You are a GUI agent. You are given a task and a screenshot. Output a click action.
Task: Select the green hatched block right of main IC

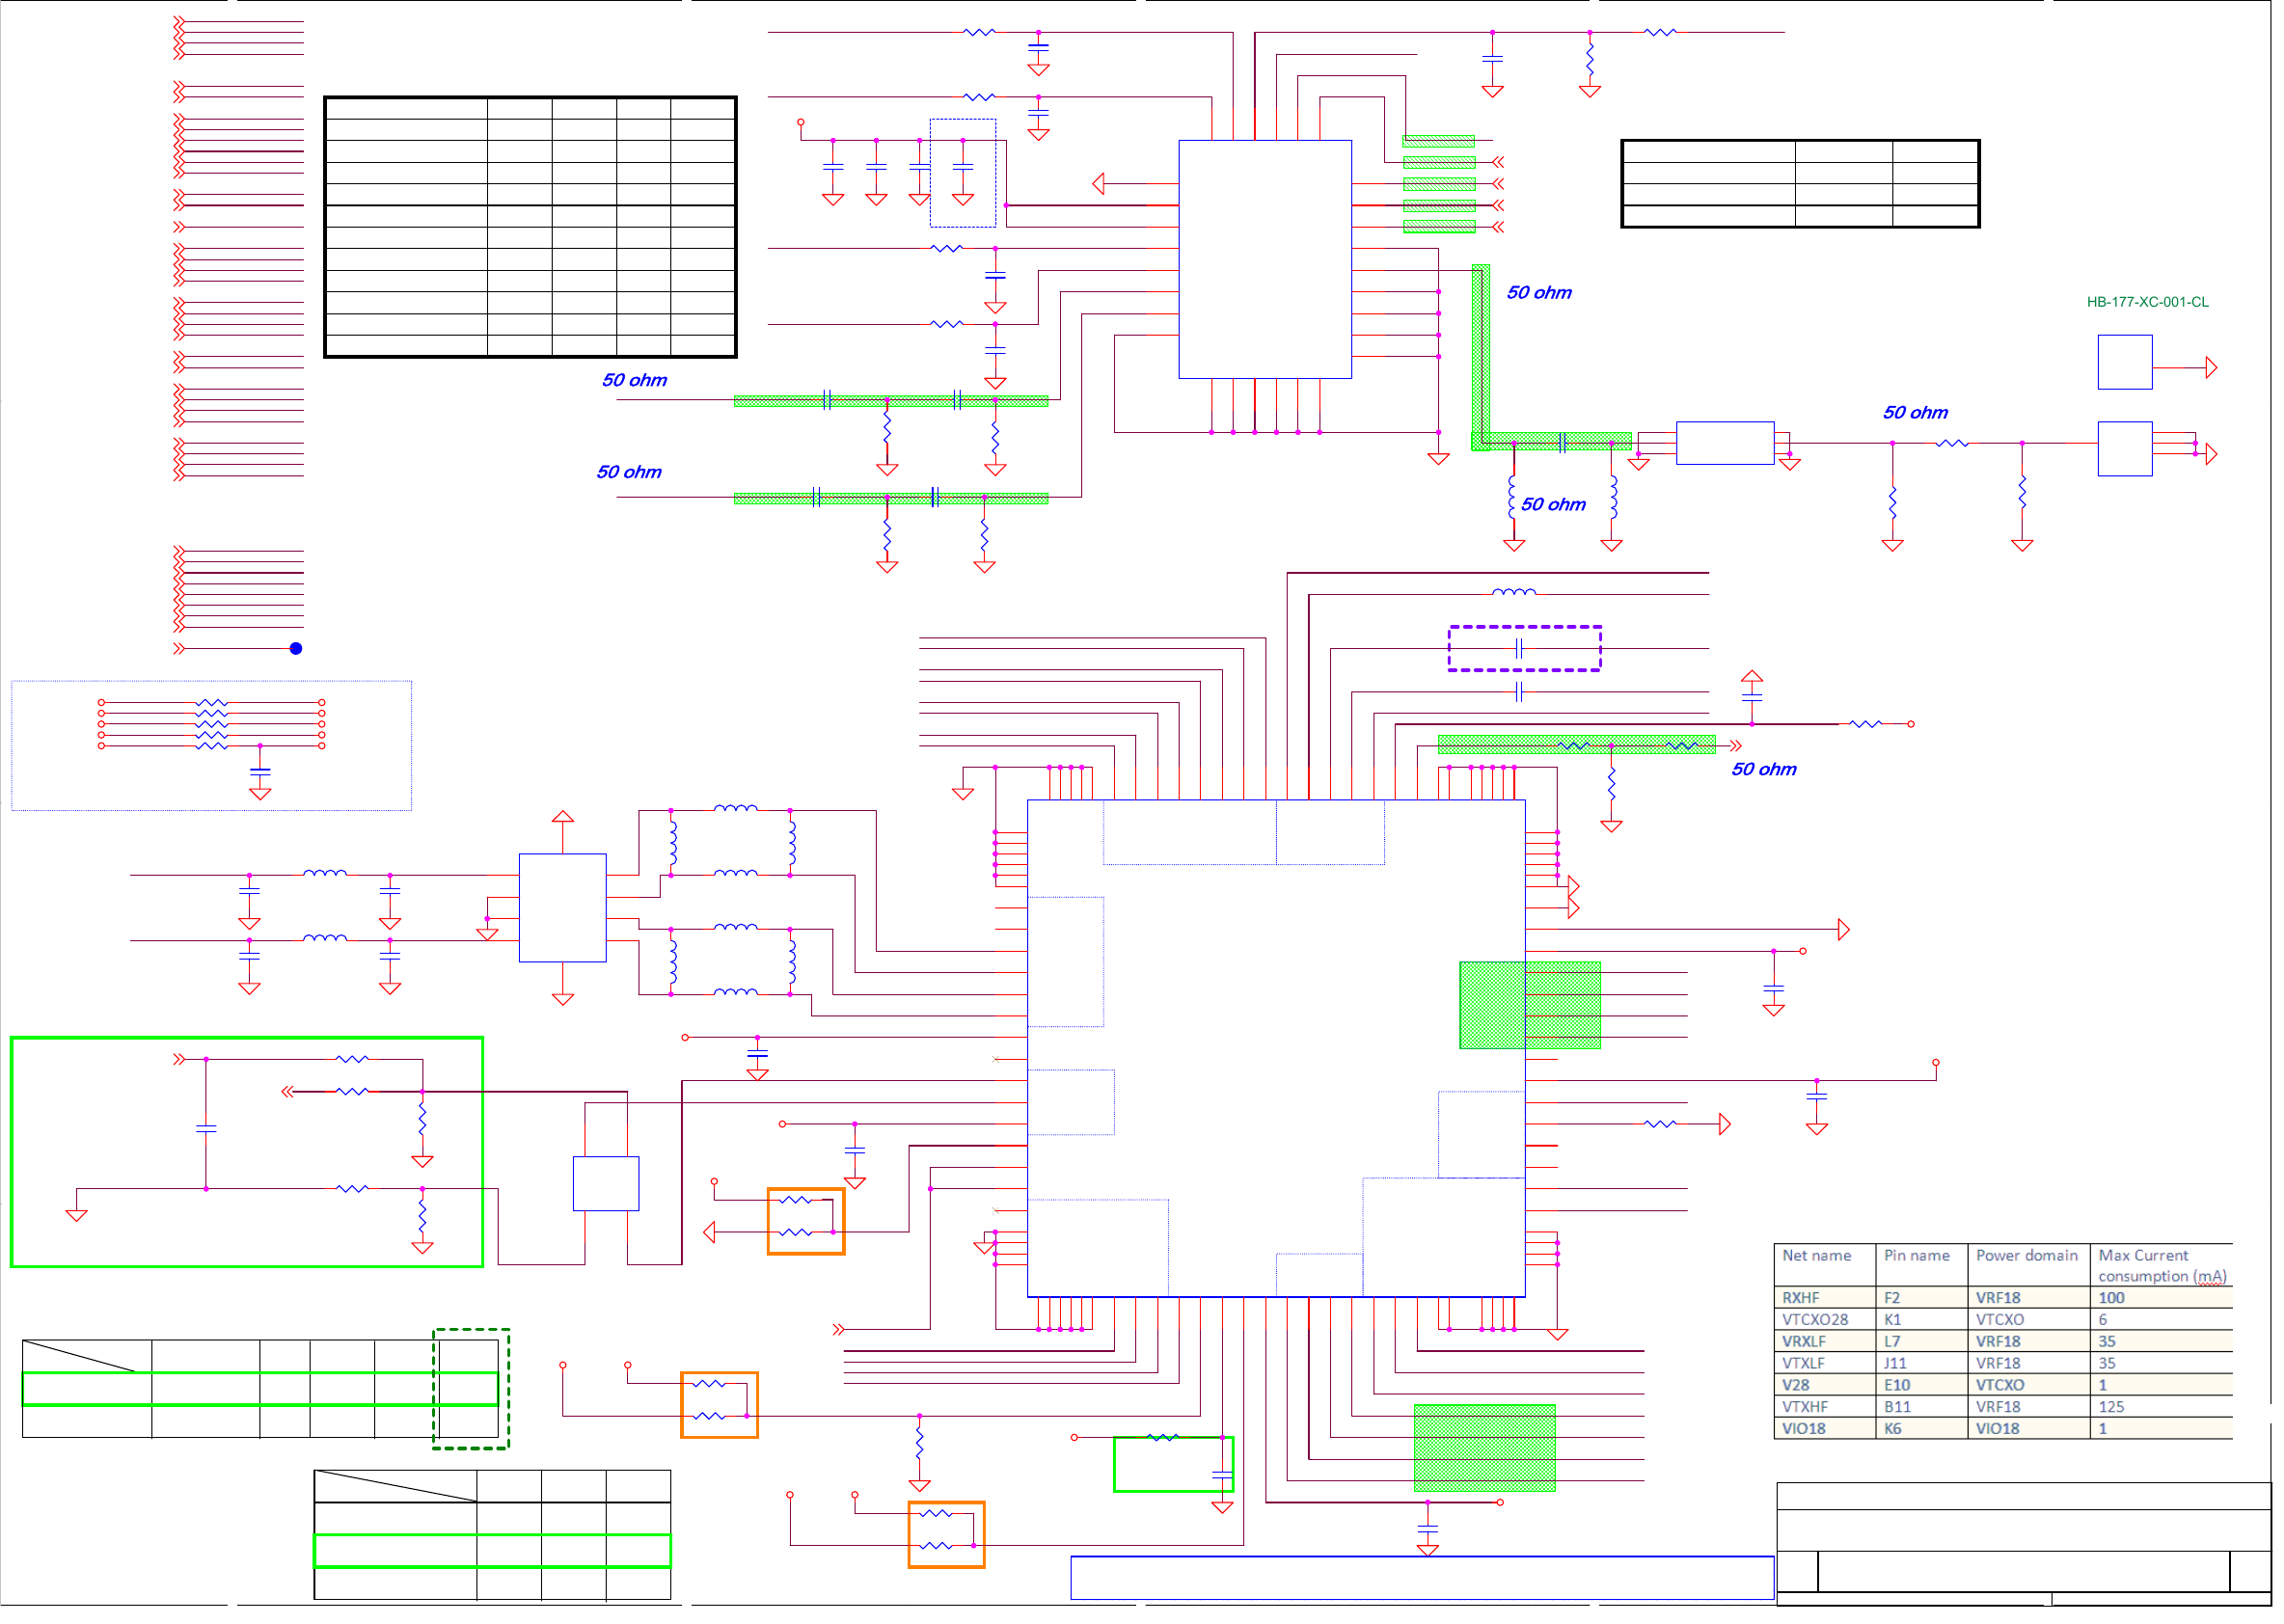click(1530, 1005)
